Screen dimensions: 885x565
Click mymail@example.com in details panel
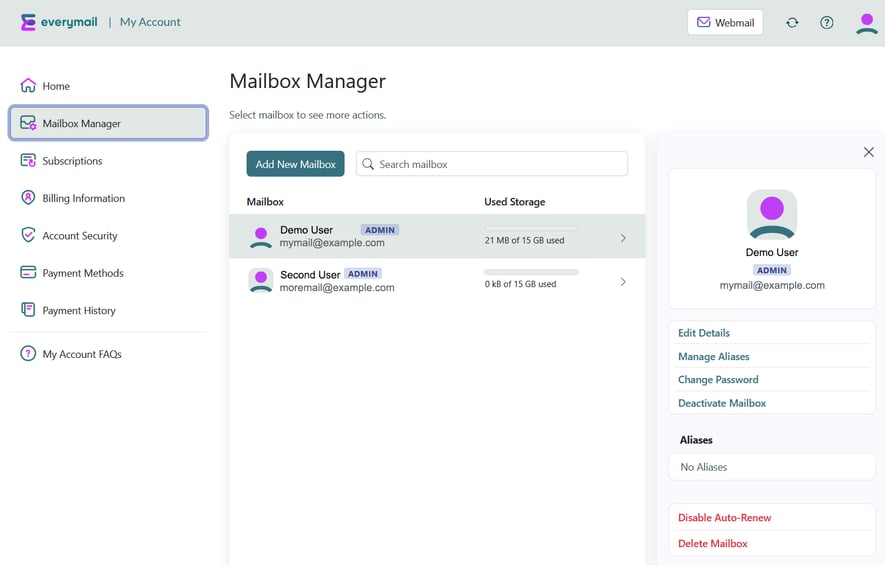(772, 285)
